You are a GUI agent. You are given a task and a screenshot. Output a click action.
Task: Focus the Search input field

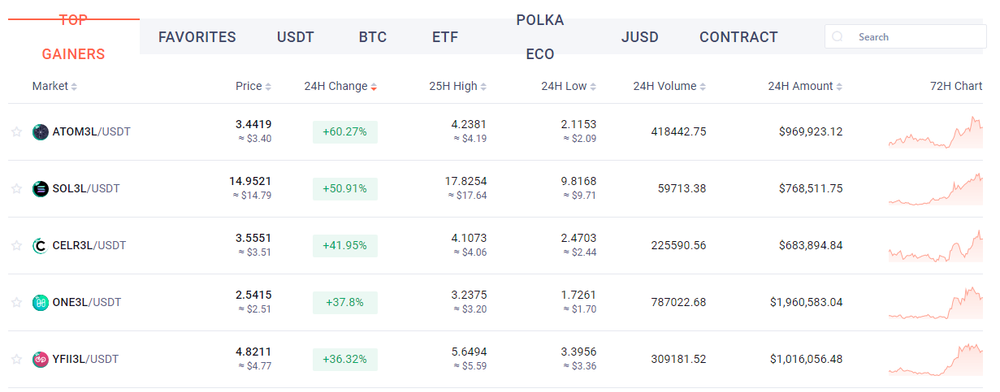tap(906, 37)
